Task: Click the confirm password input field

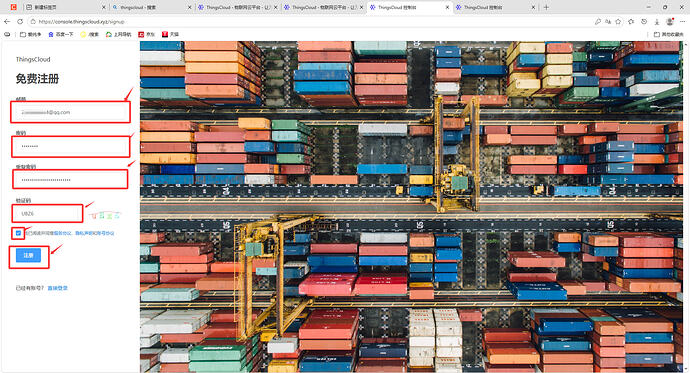Action: coord(70,179)
